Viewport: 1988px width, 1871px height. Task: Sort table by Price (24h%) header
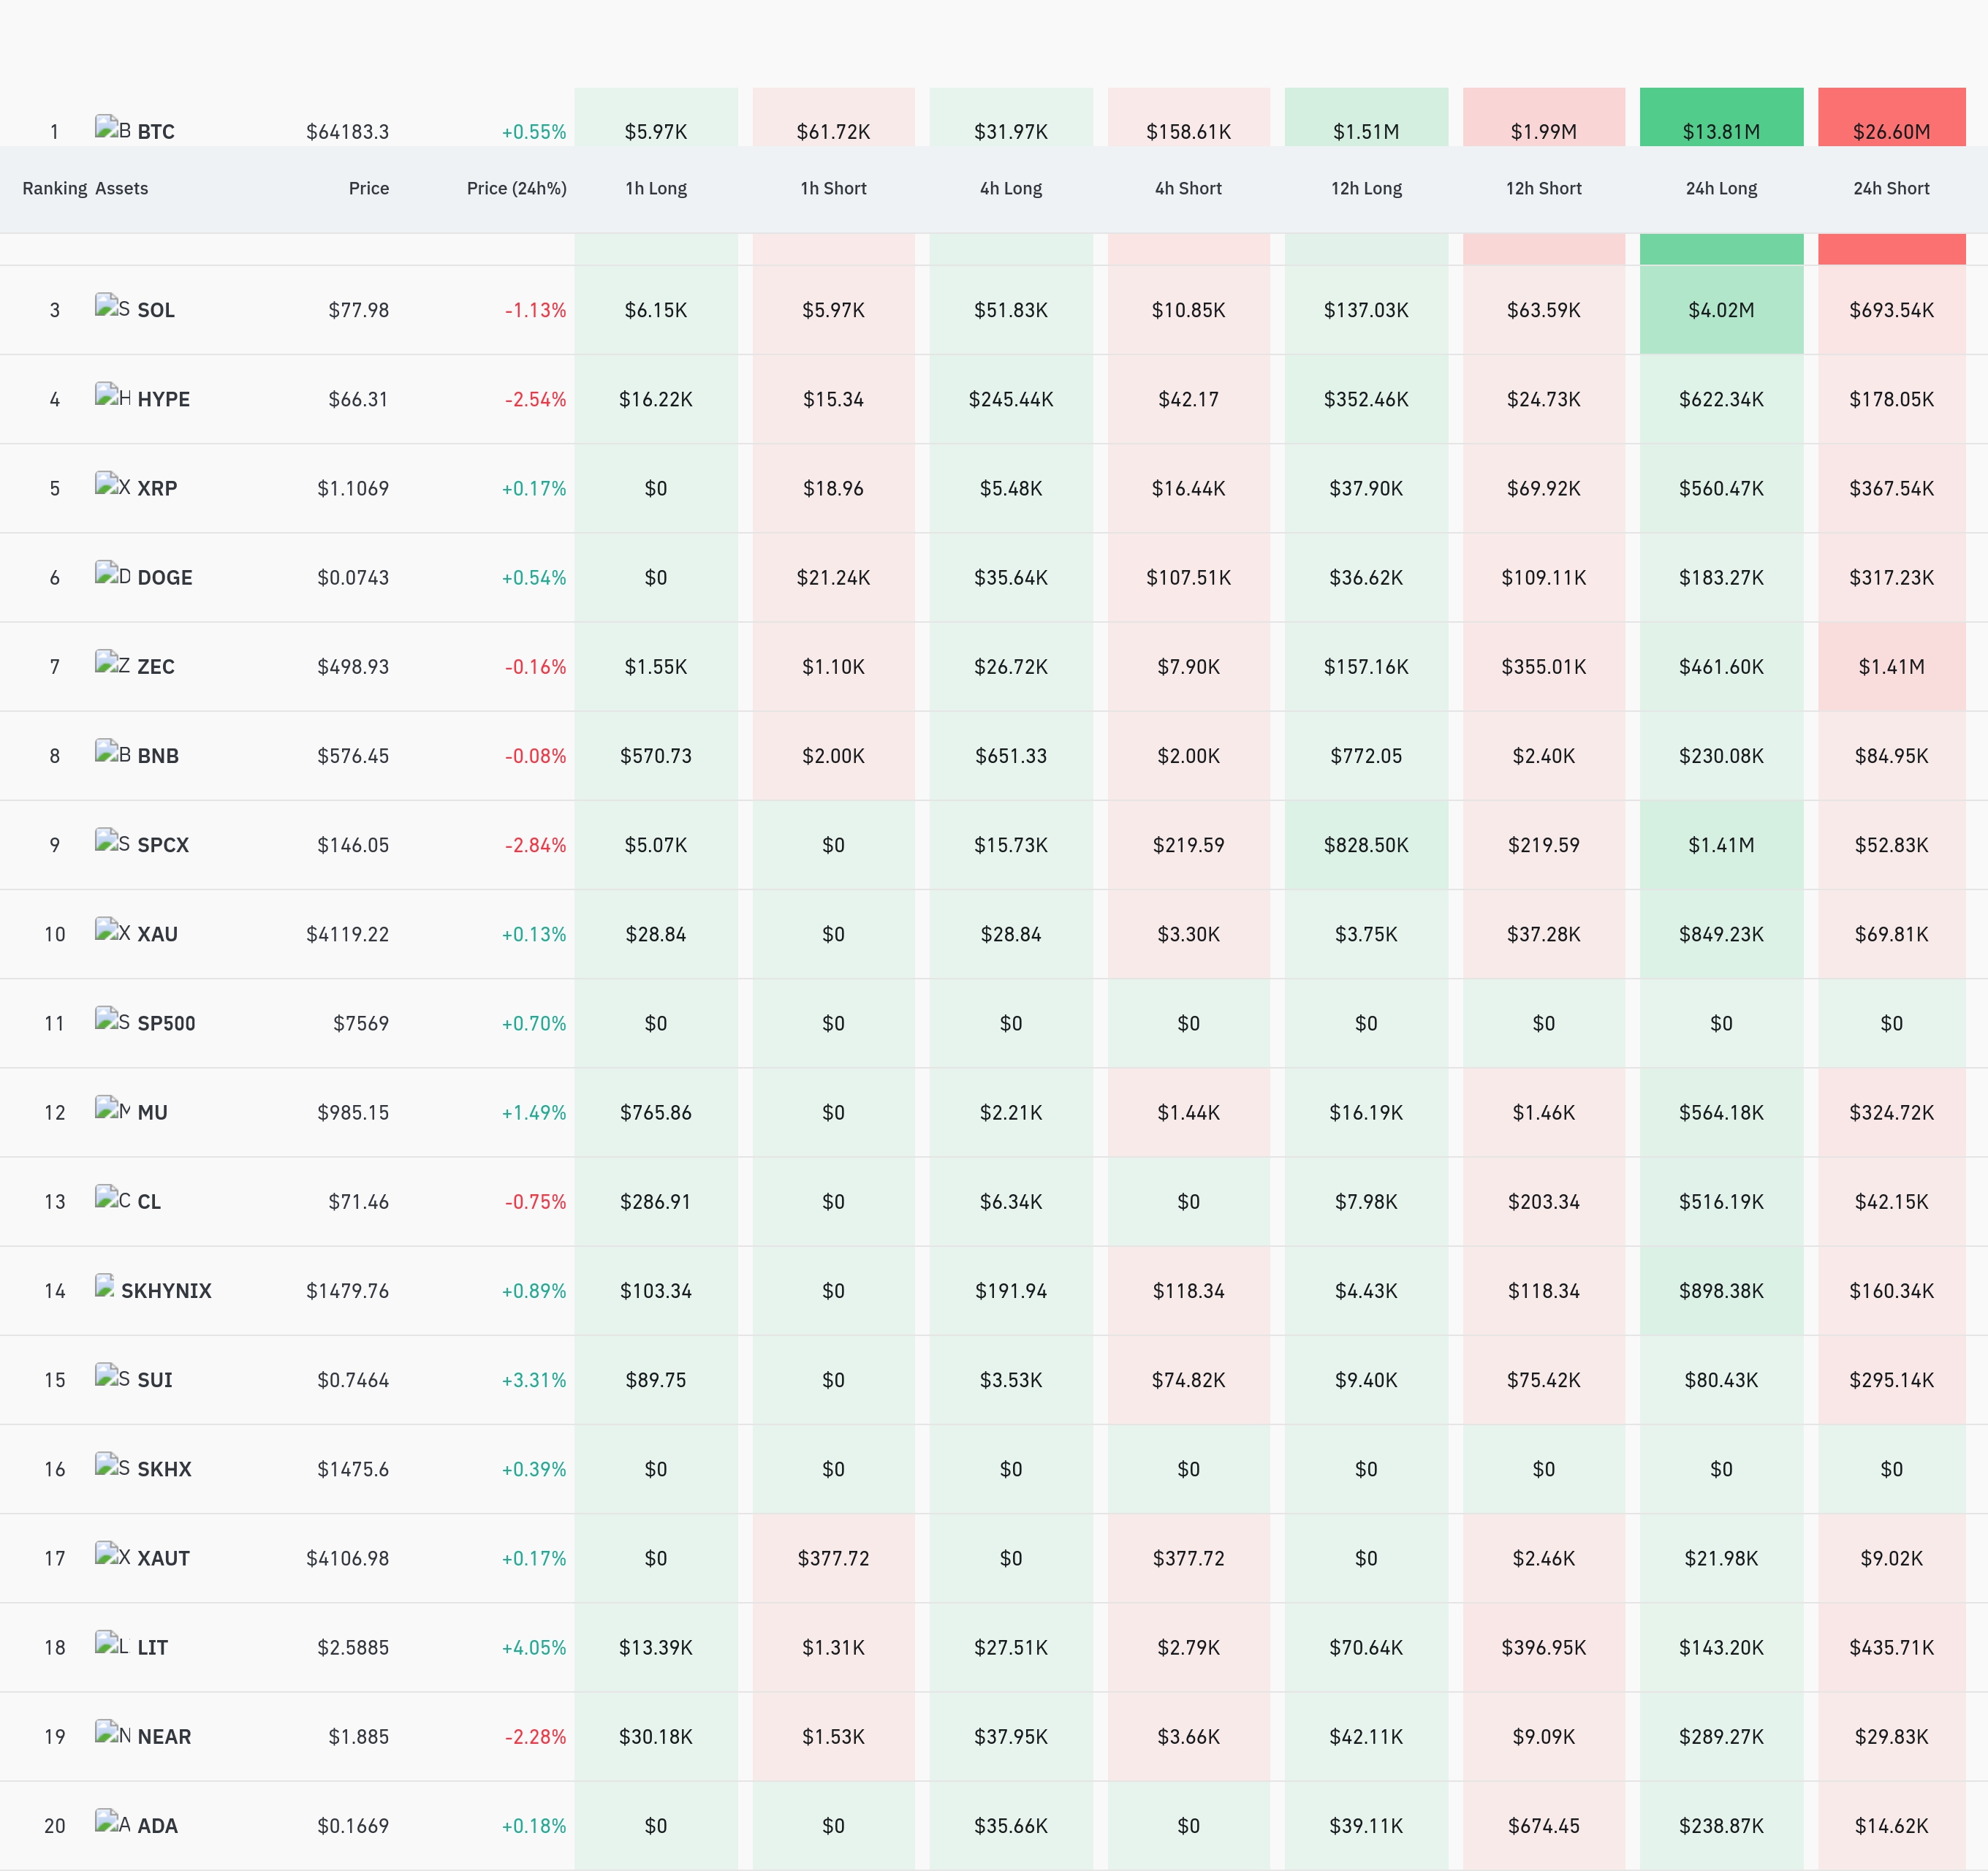point(516,188)
